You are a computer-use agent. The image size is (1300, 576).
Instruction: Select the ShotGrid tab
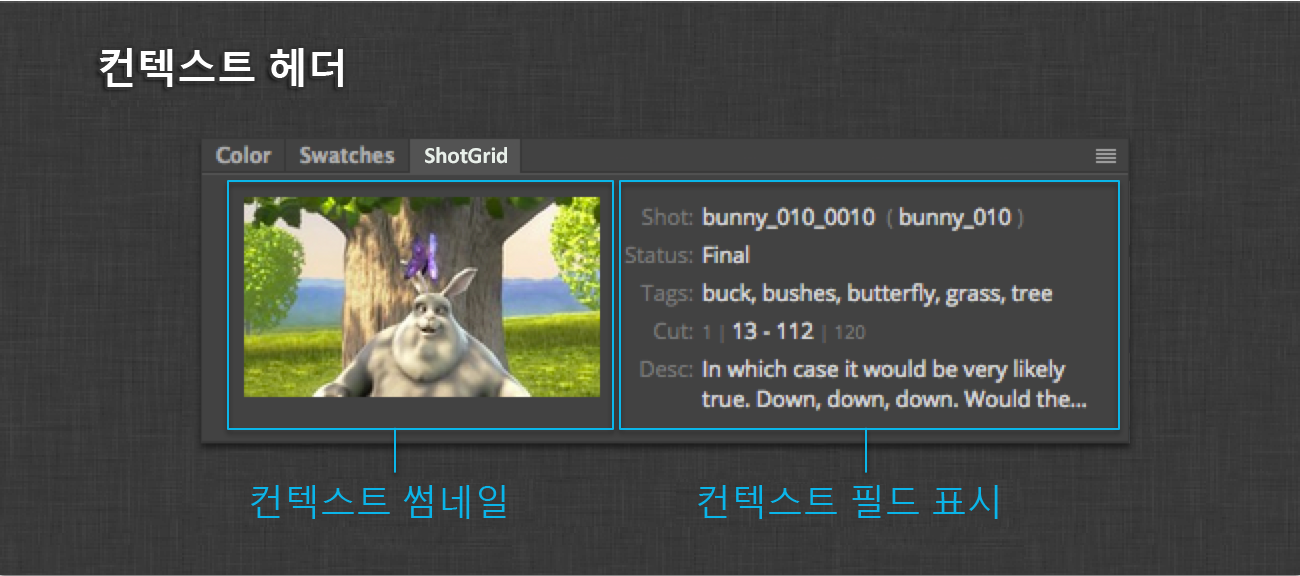tap(464, 156)
